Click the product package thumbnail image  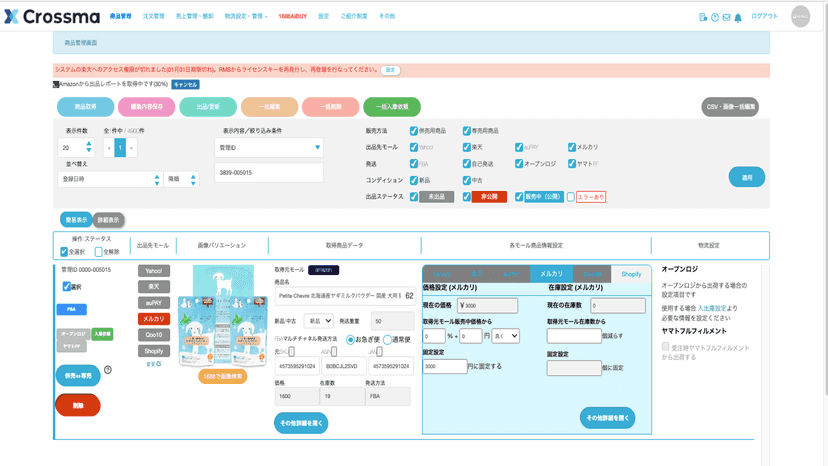pos(223,316)
